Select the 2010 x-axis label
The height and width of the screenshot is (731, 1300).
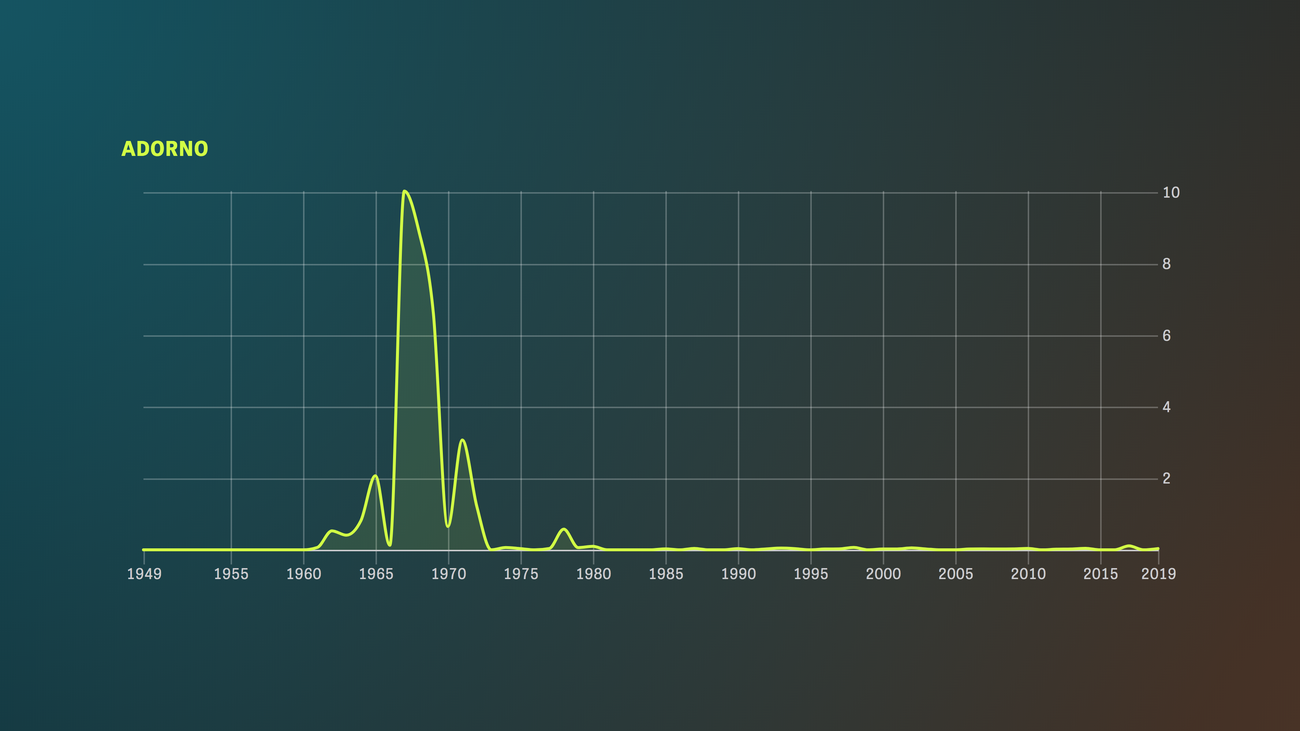click(1028, 574)
